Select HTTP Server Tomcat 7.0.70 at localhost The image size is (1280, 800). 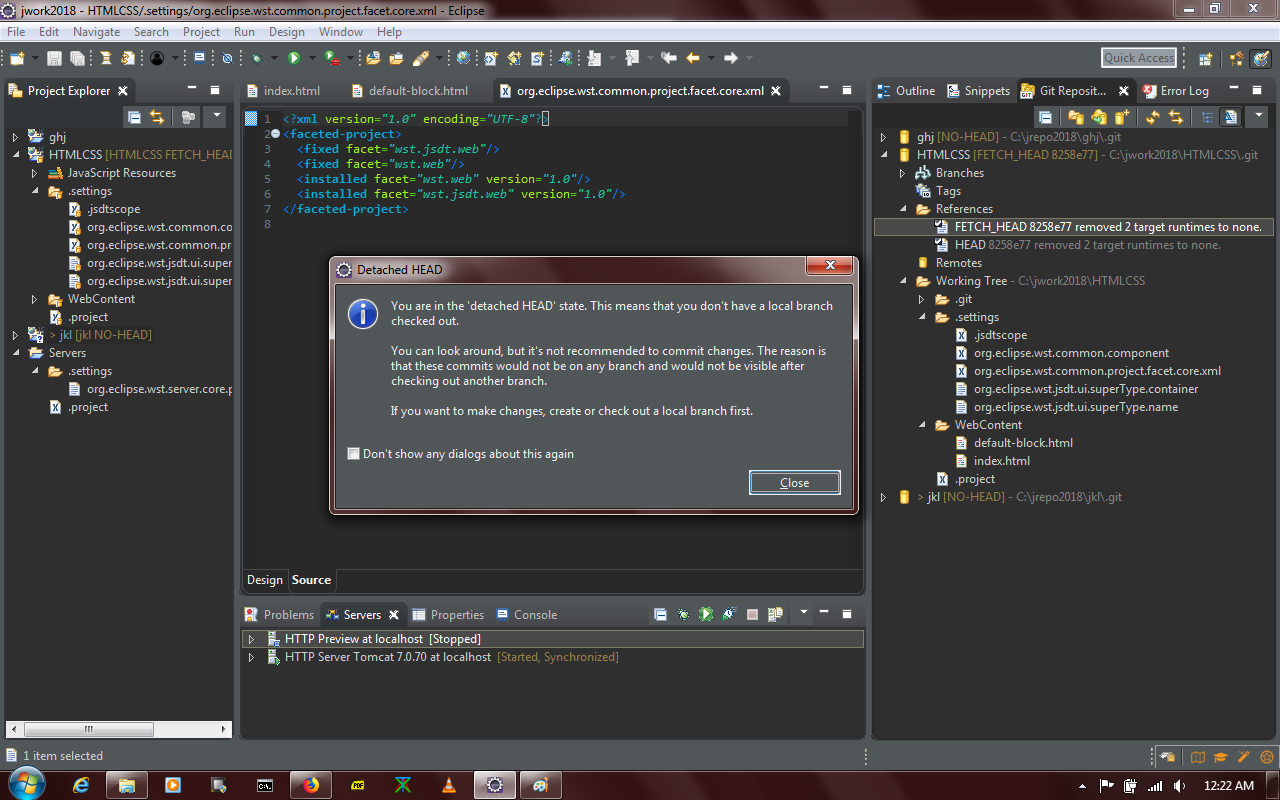coord(443,657)
